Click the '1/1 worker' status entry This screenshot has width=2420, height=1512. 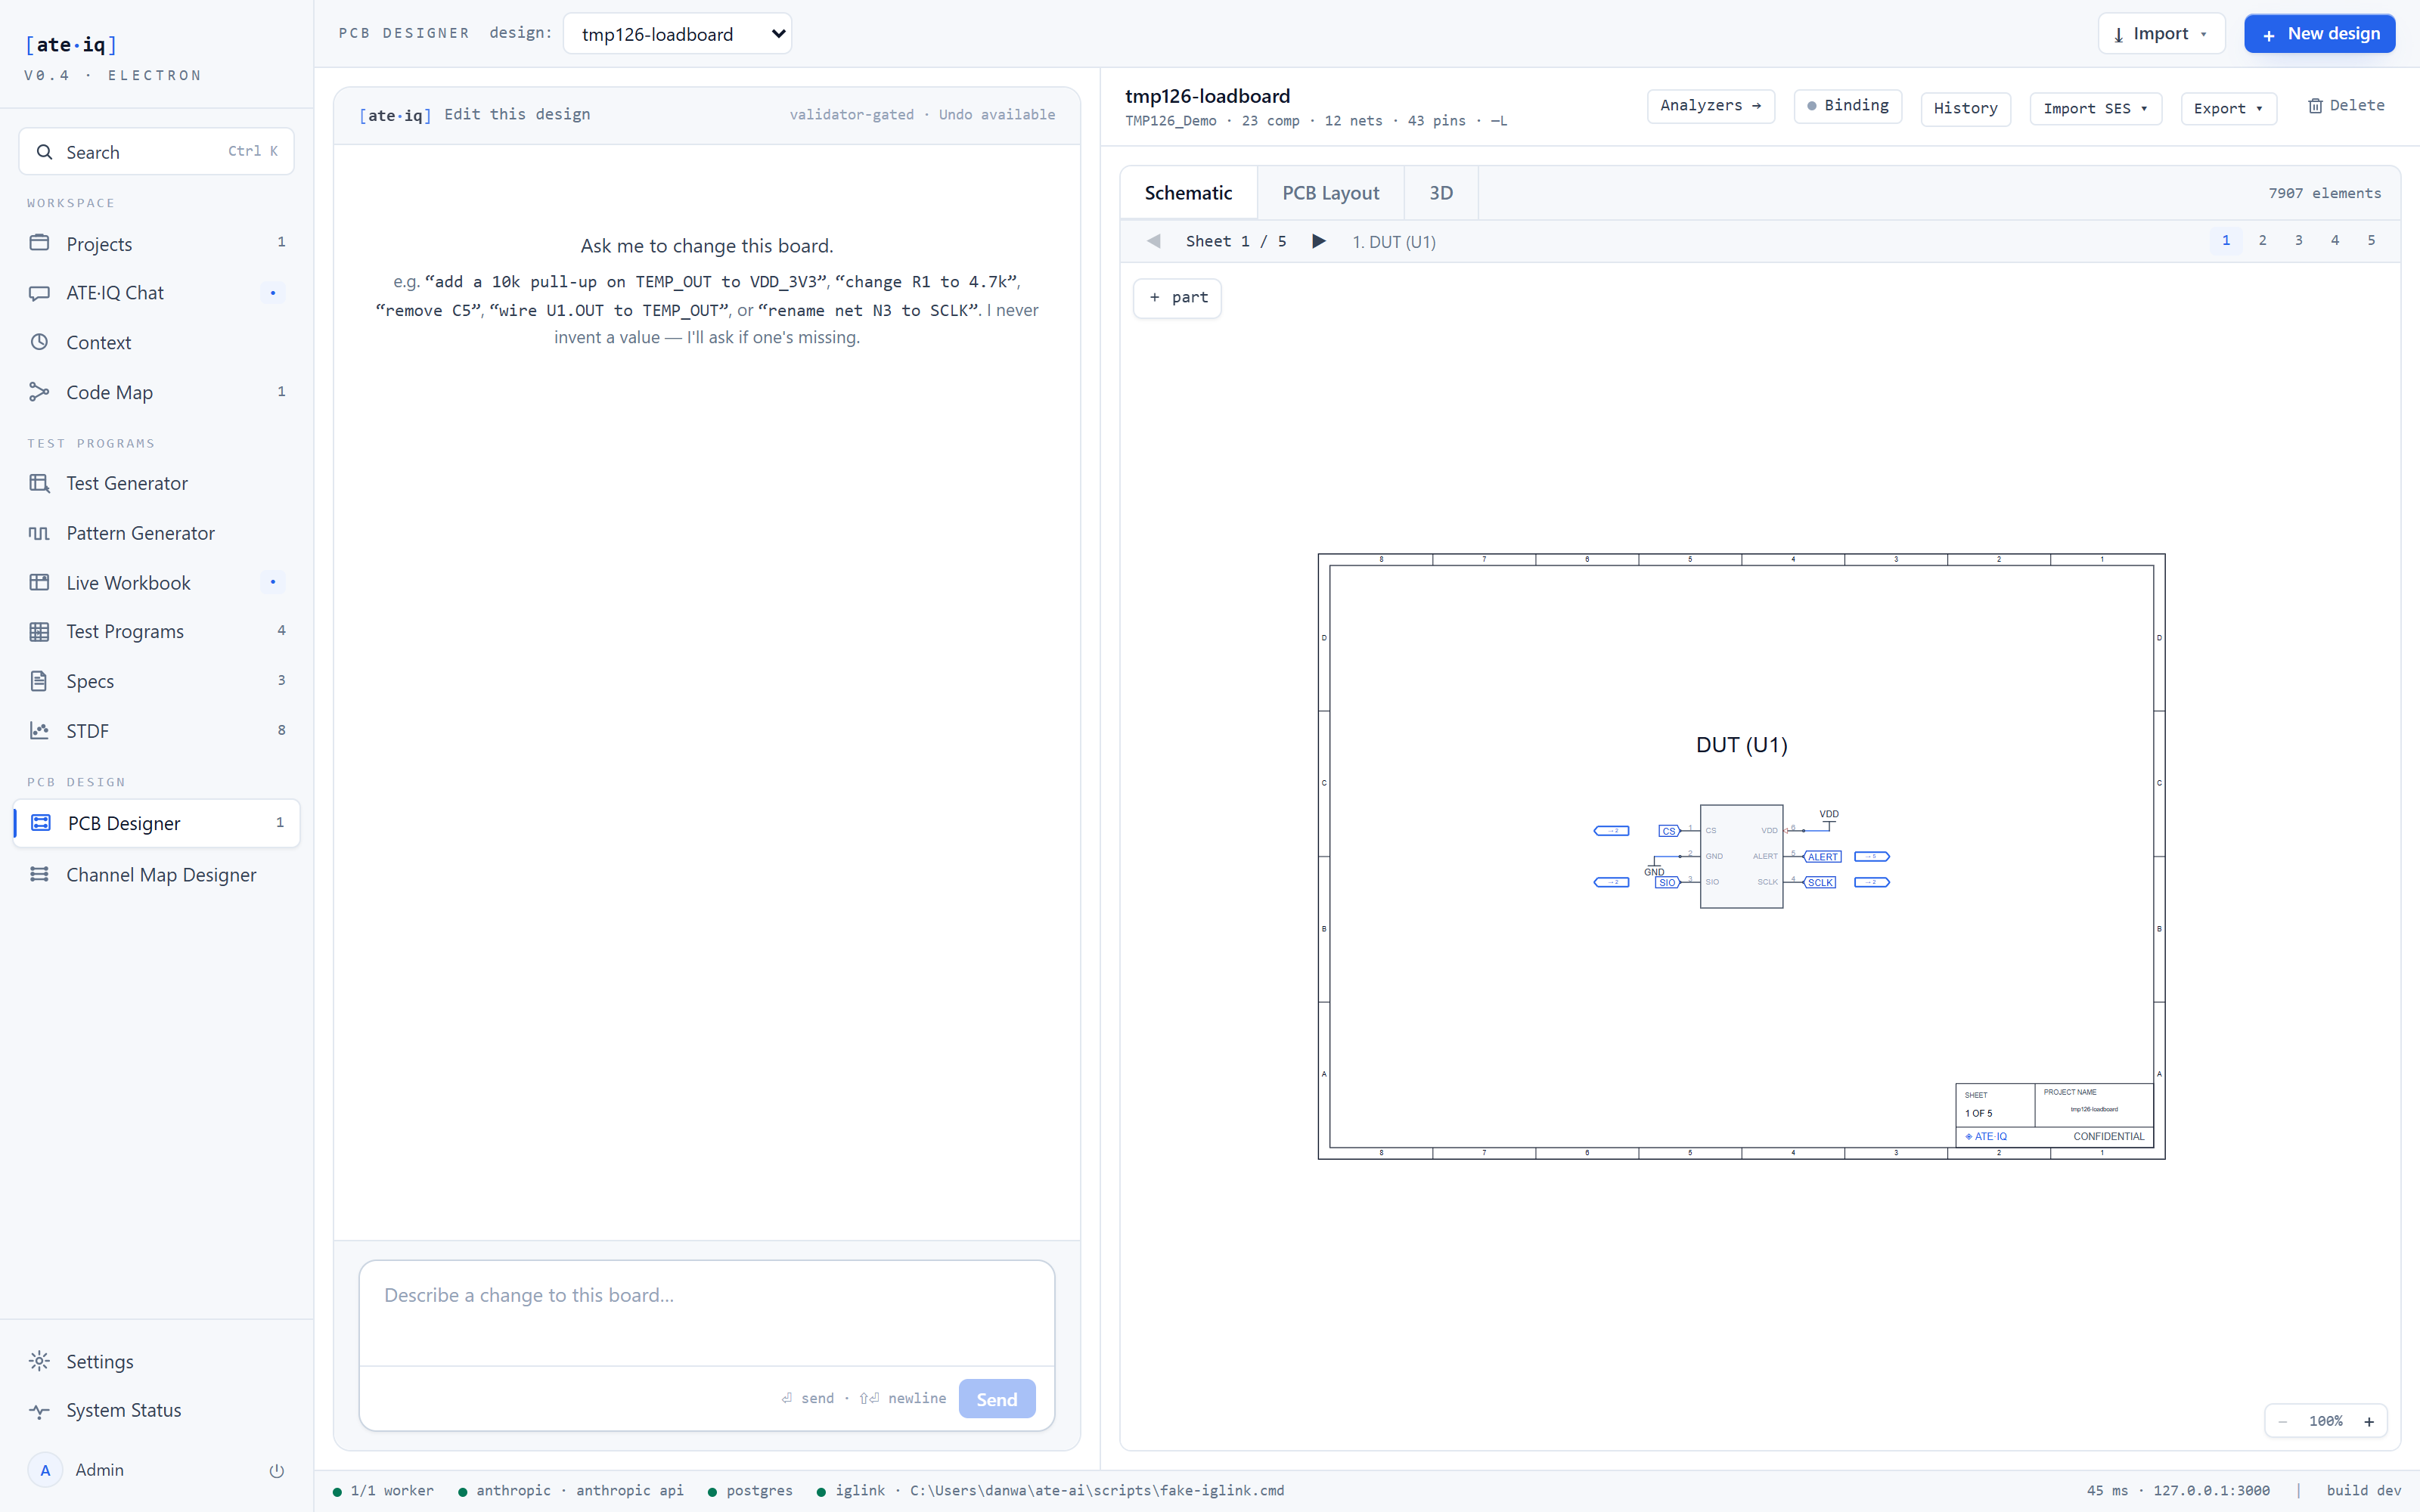(x=383, y=1491)
